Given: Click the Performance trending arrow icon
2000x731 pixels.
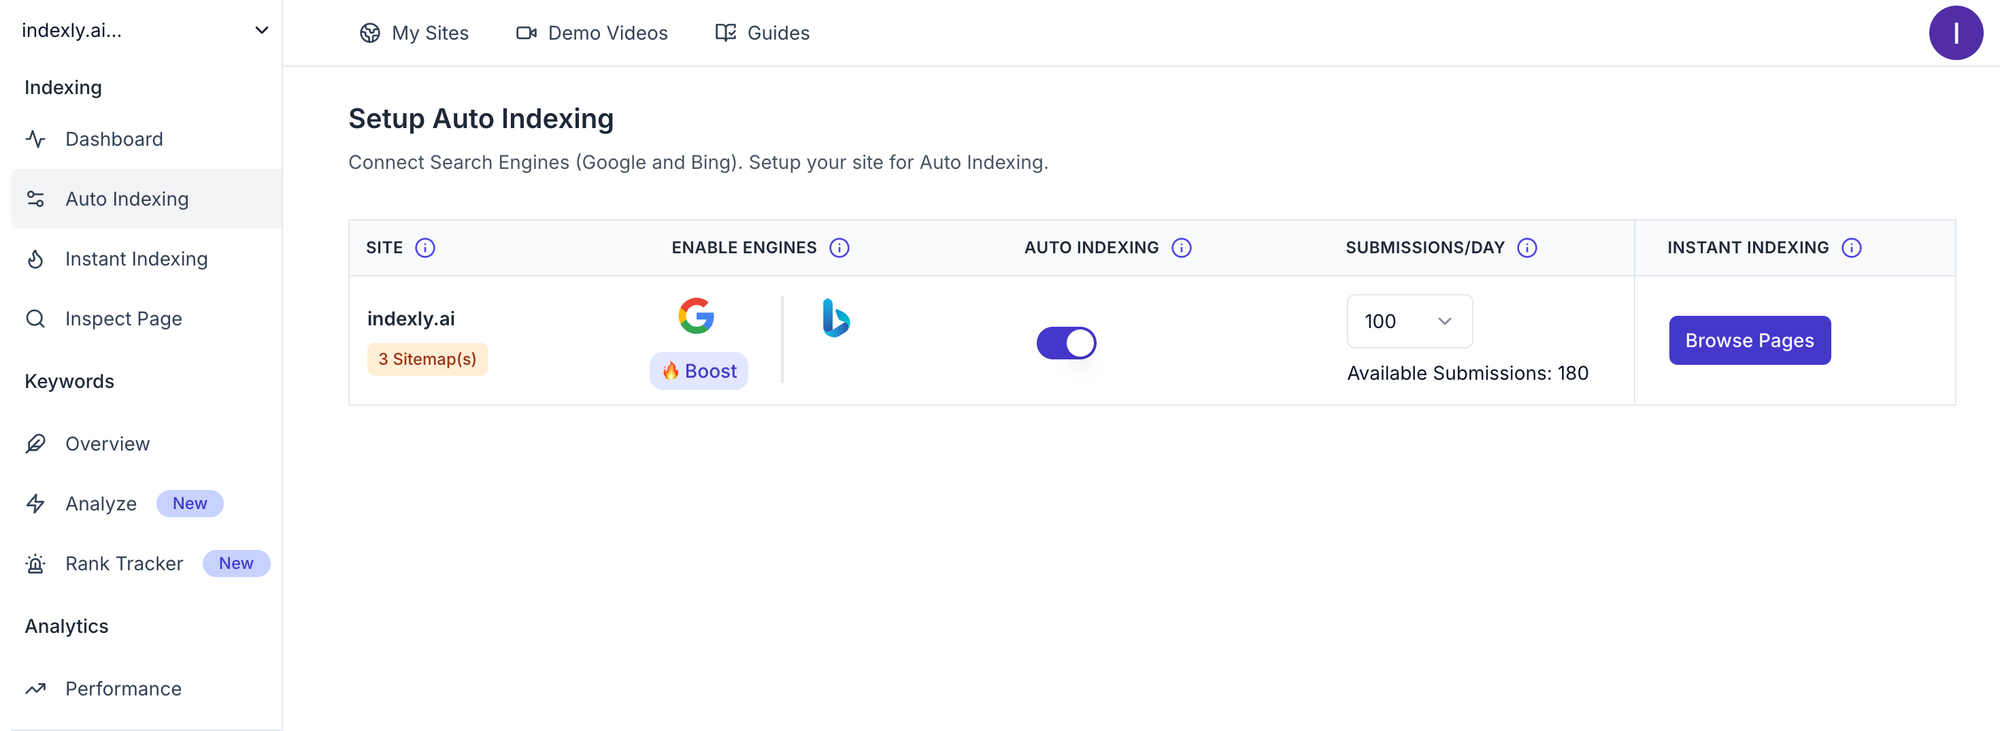Looking at the screenshot, I should pyautogui.click(x=36, y=689).
